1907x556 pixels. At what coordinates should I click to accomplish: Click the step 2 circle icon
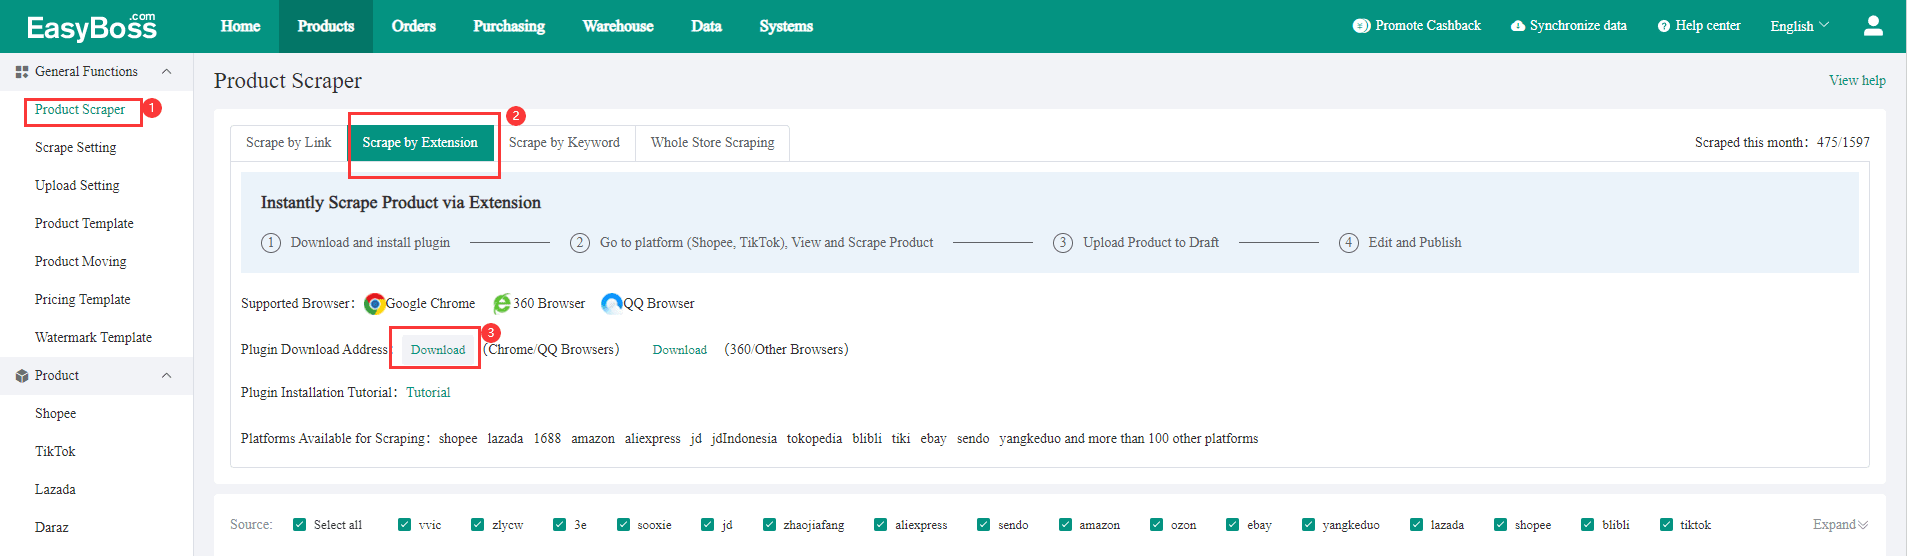(580, 243)
